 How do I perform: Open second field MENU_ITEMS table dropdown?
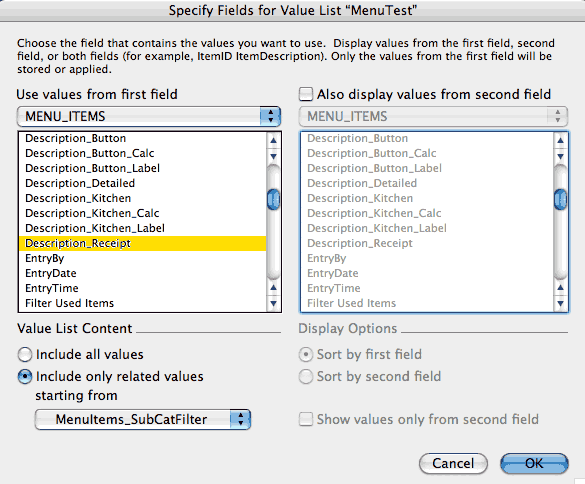(433, 116)
